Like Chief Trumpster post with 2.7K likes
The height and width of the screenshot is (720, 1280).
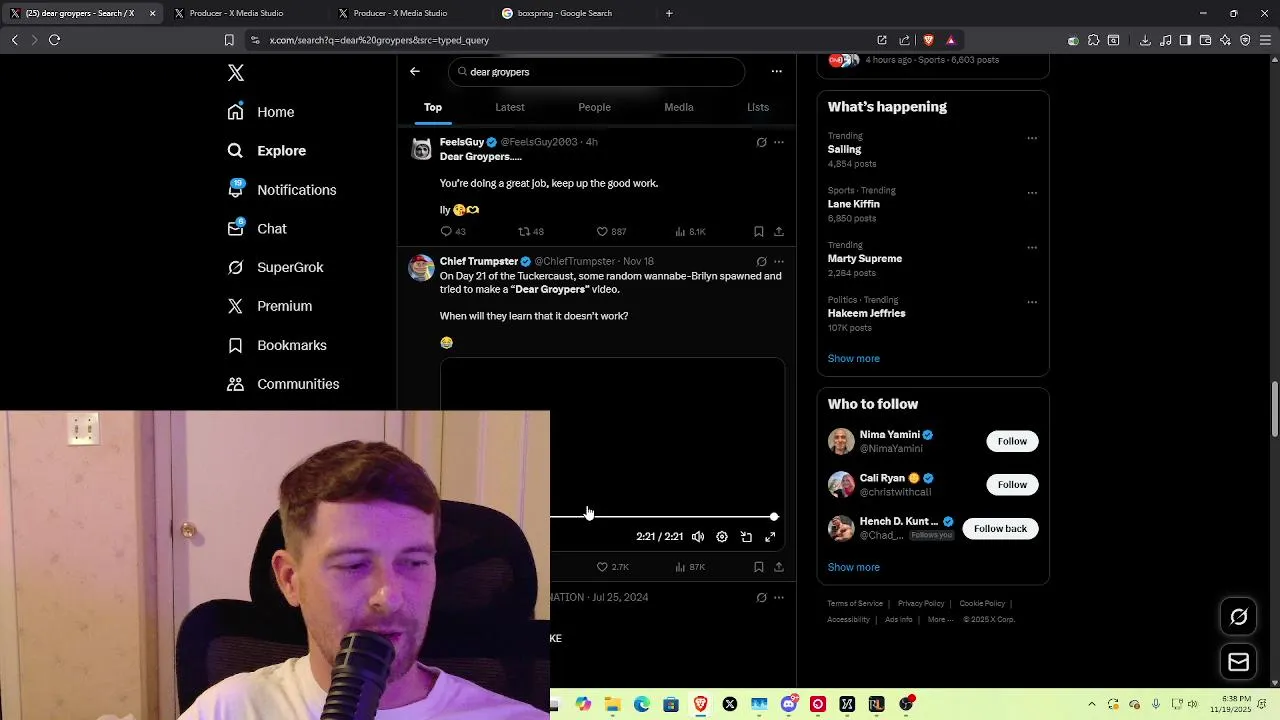click(x=612, y=567)
